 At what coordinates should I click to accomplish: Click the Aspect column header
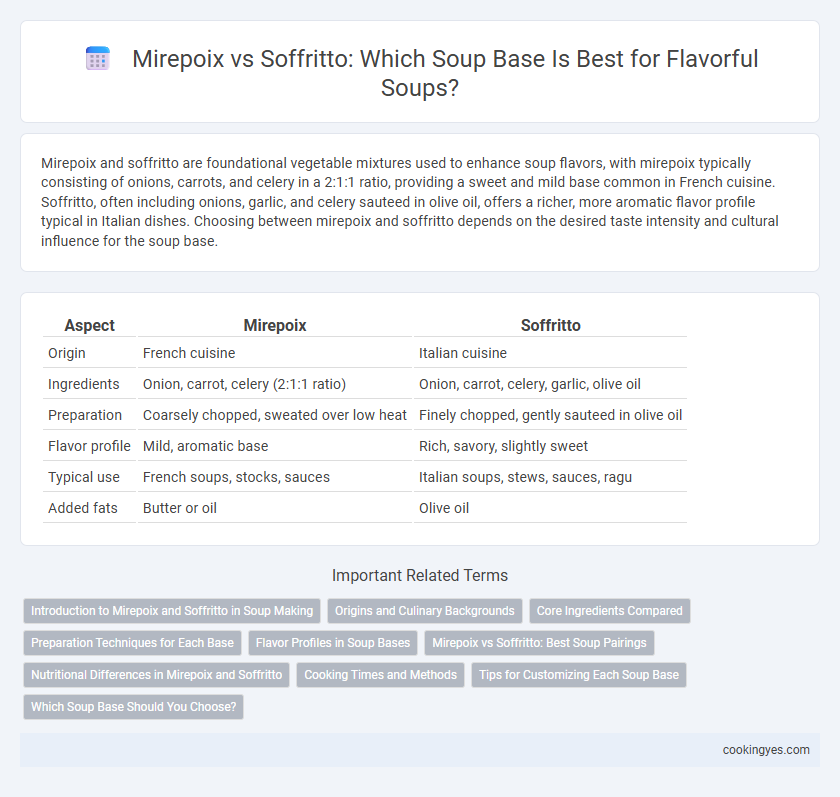click(89, 325)
